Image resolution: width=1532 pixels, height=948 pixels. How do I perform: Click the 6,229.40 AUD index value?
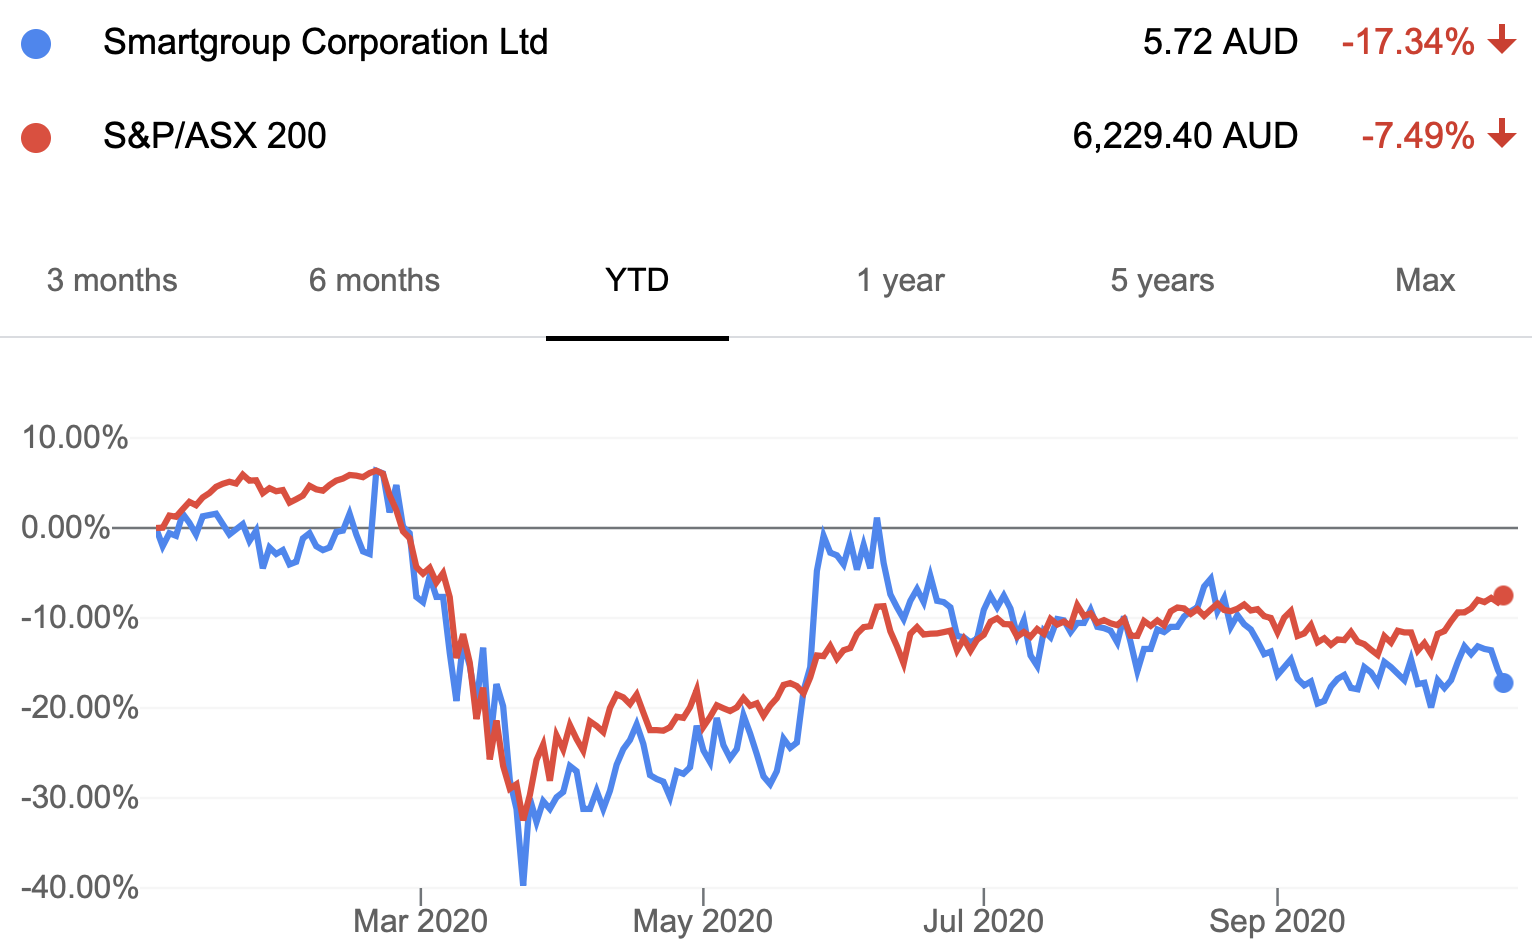[x=1185, y=136]
